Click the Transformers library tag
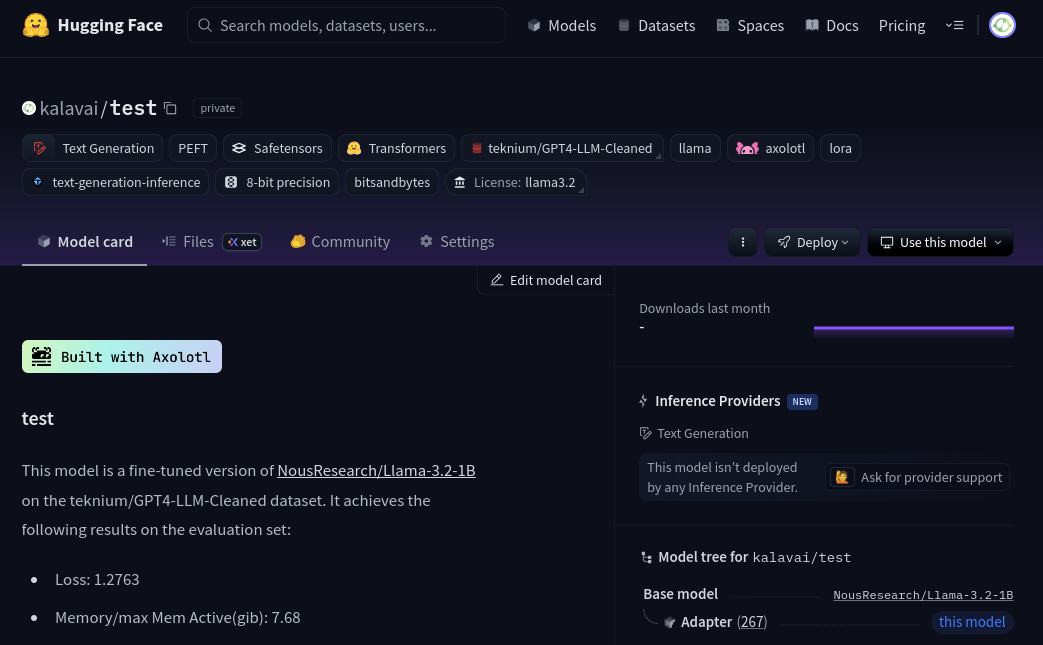Viewport: 1043px width, 645px height. click(x=396, y=148)
